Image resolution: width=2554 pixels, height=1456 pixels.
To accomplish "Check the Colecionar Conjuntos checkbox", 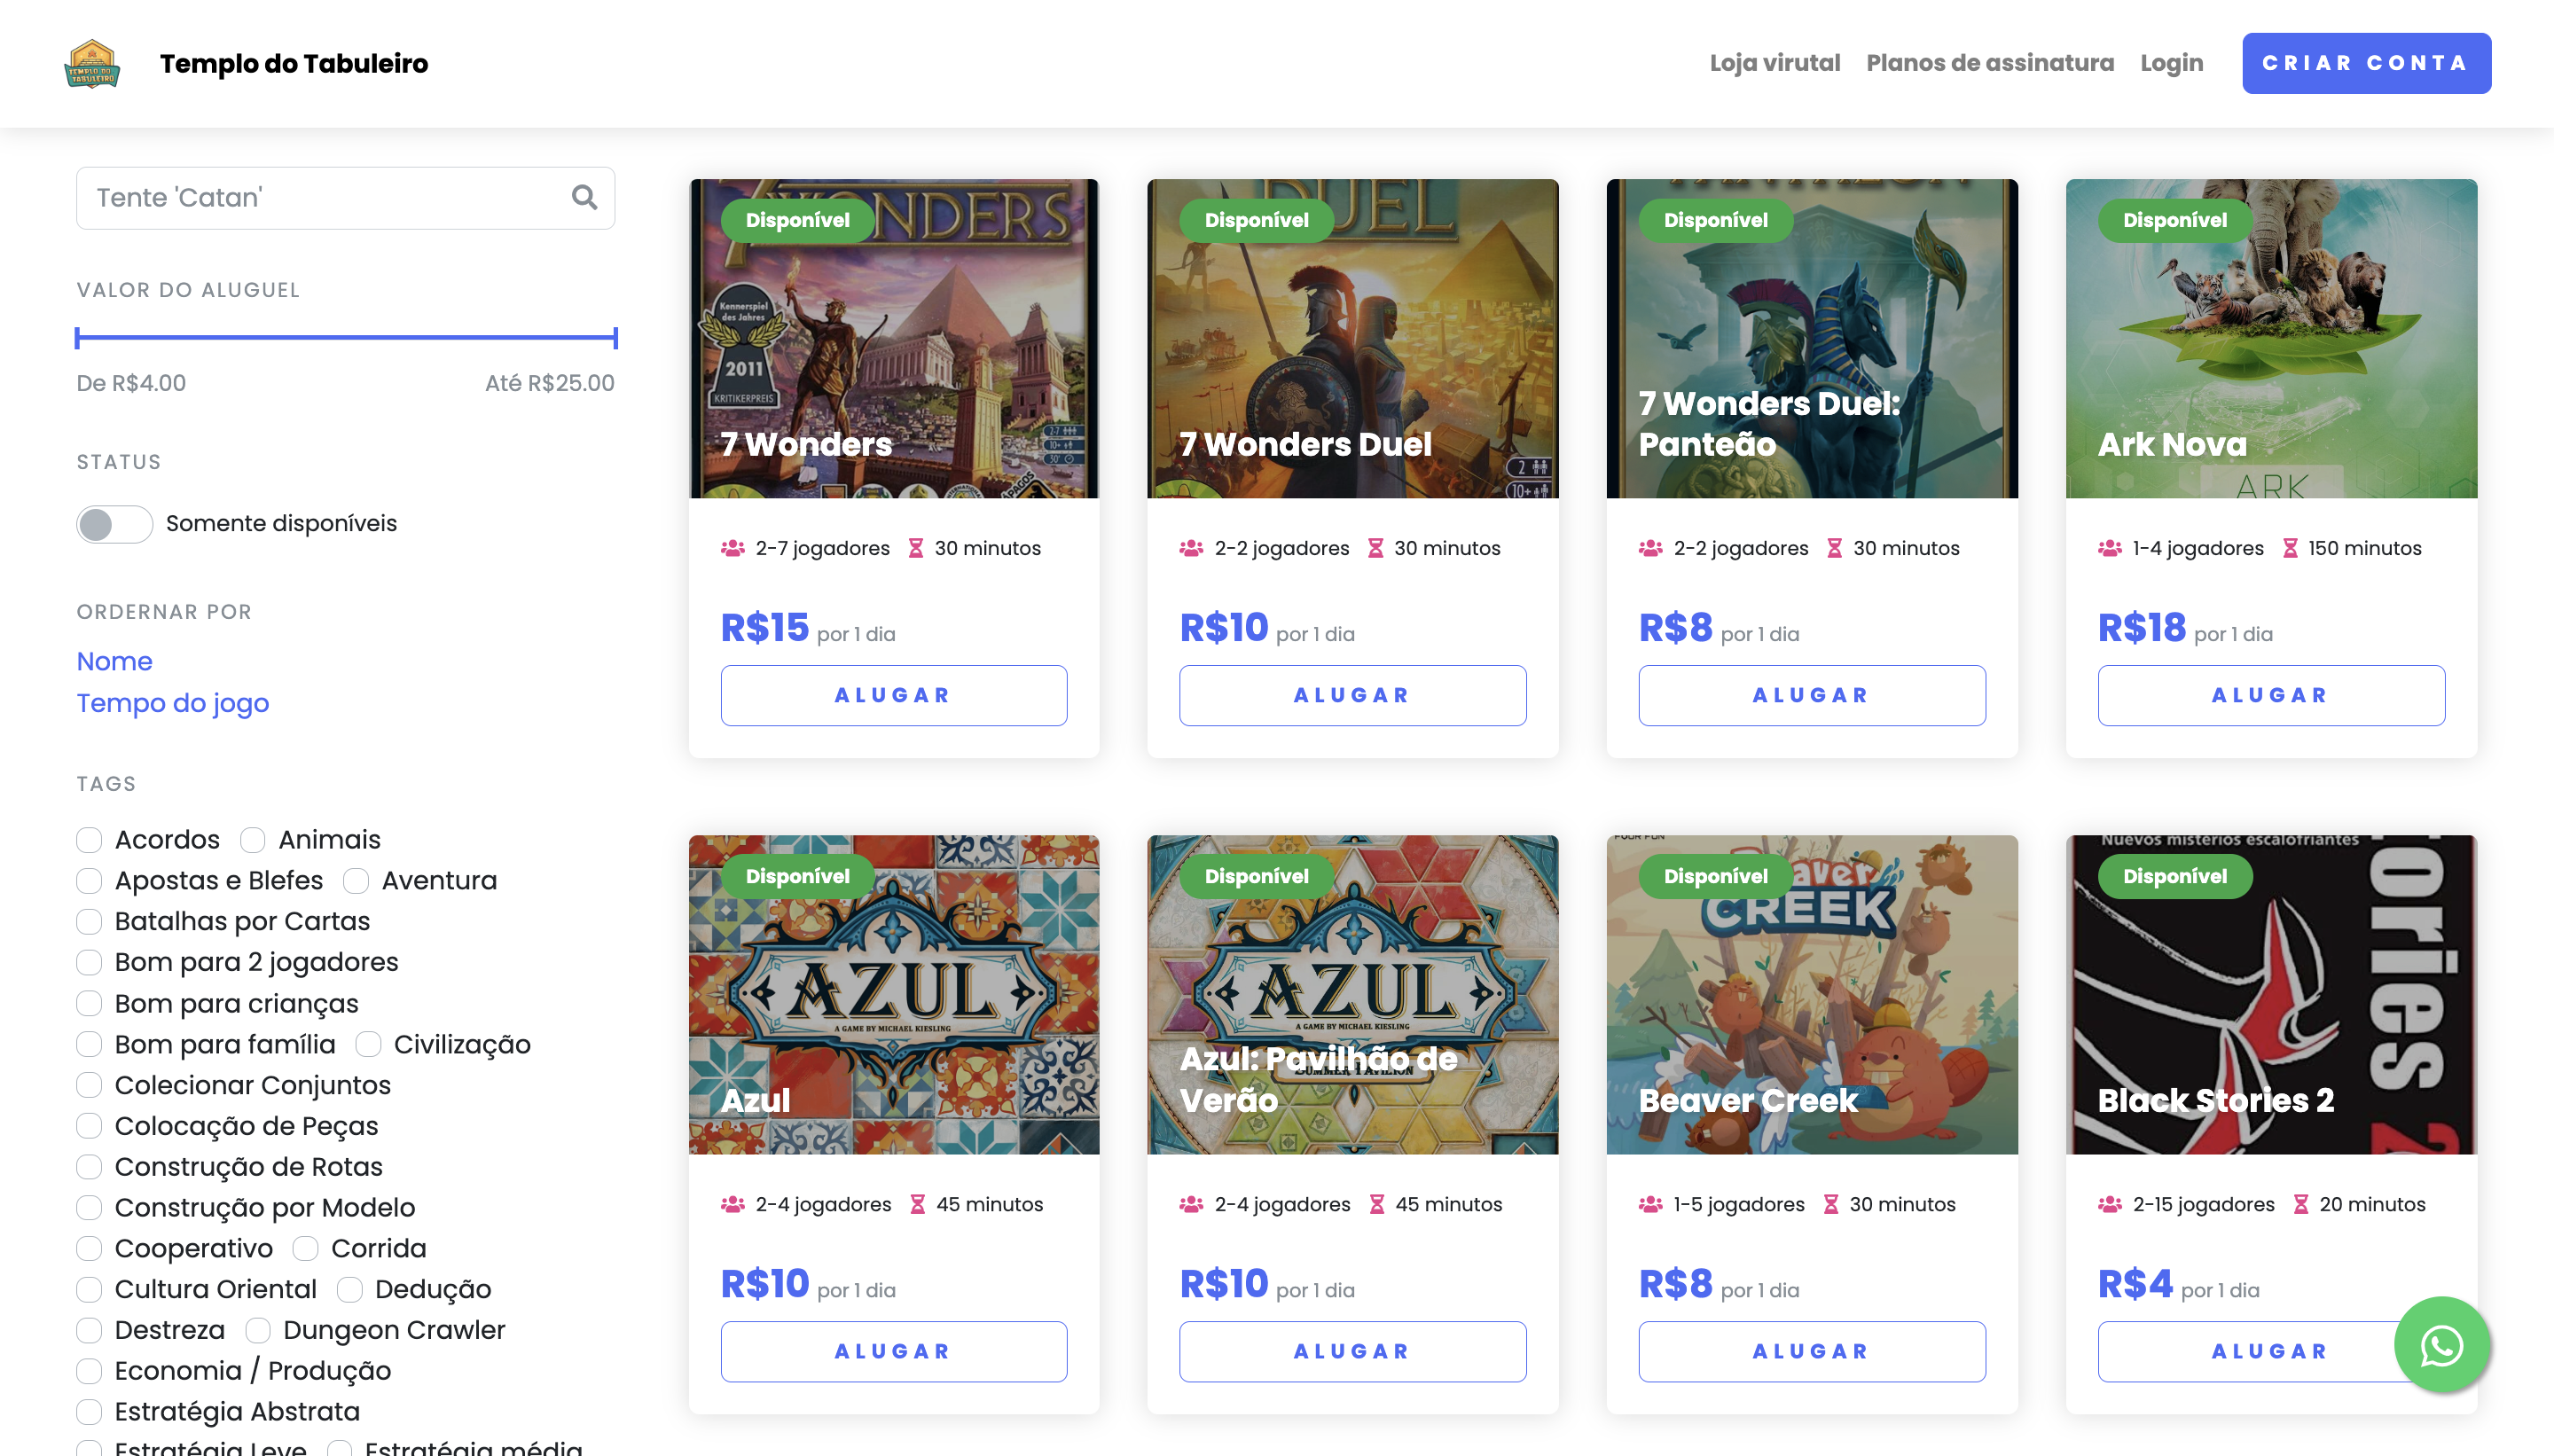I will 89,1085.
